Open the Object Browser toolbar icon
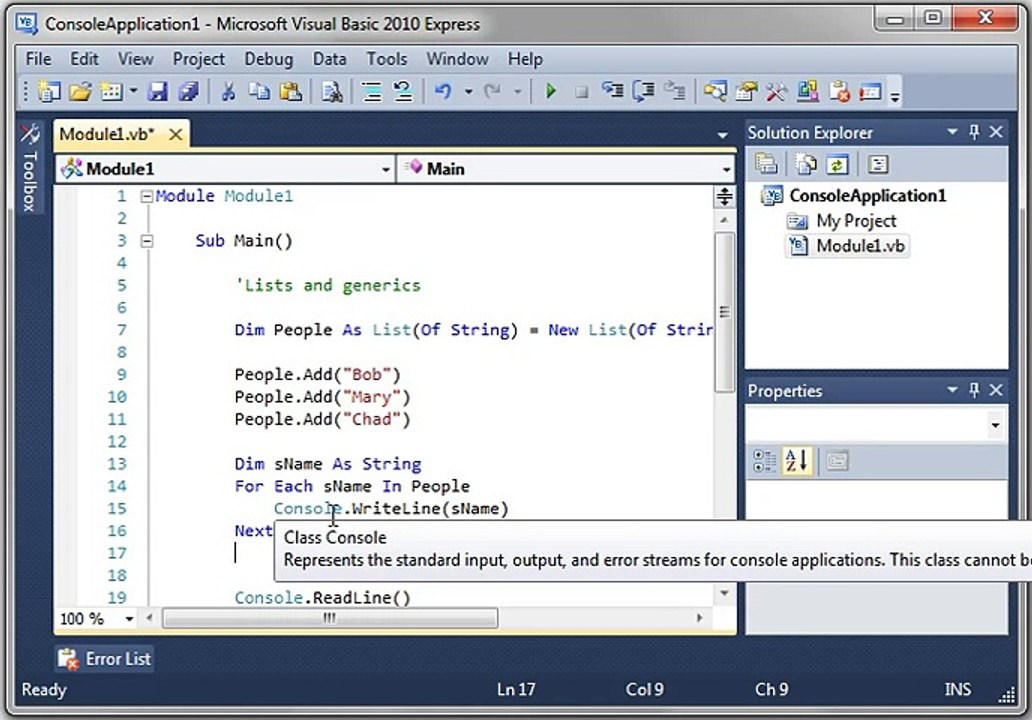This screenshot has width=1032, height=720. tap(808, 91)
